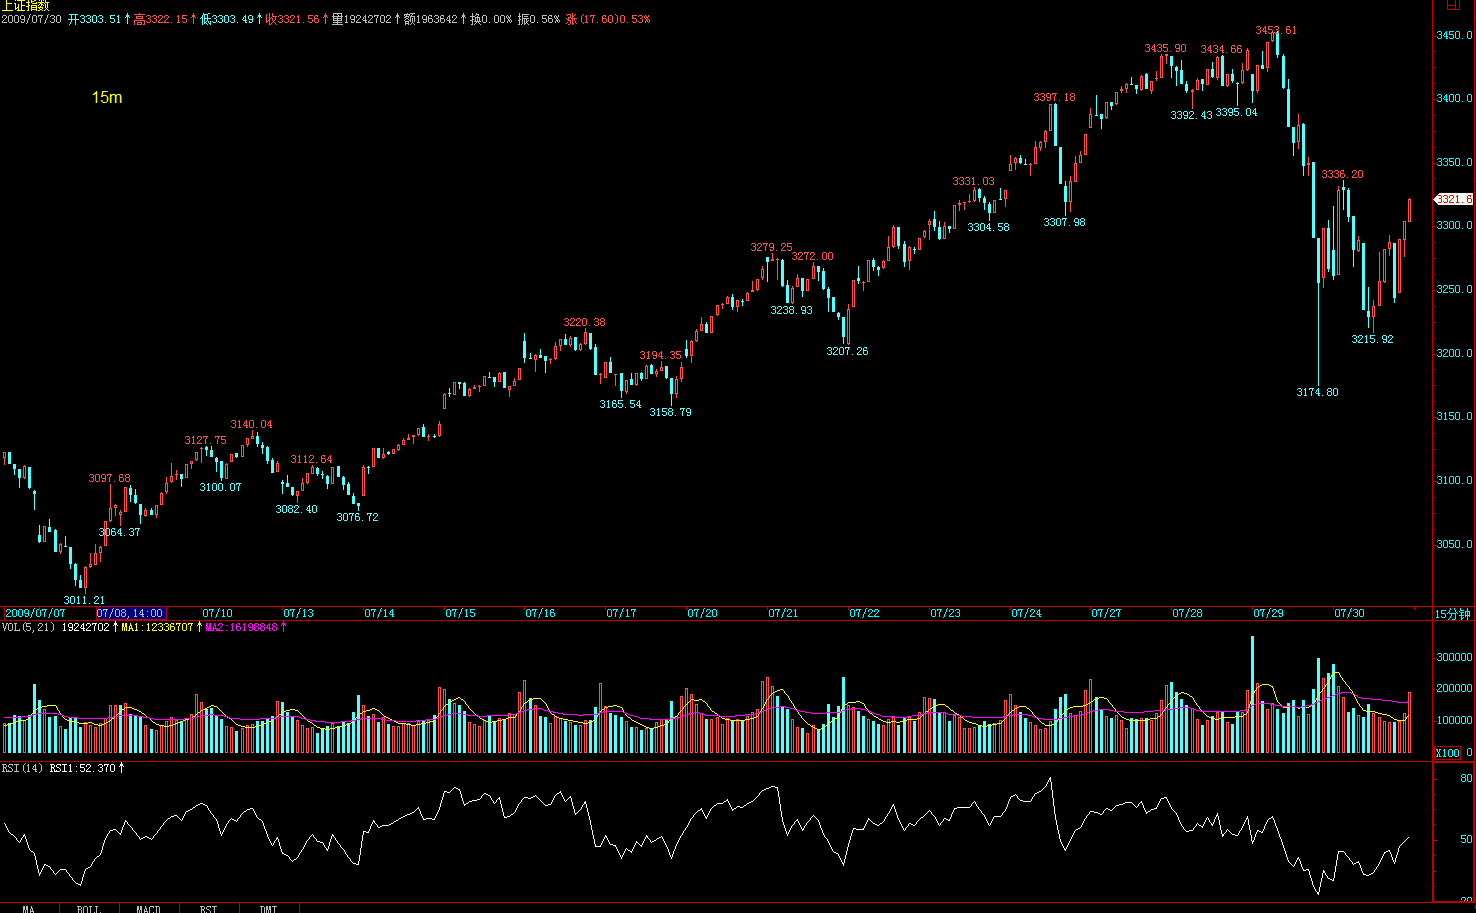The width and height of the screenshot is (1476, 913).
Task: Click the high label 3331.03
Action: pyautogui.click(x=973, y=181)
